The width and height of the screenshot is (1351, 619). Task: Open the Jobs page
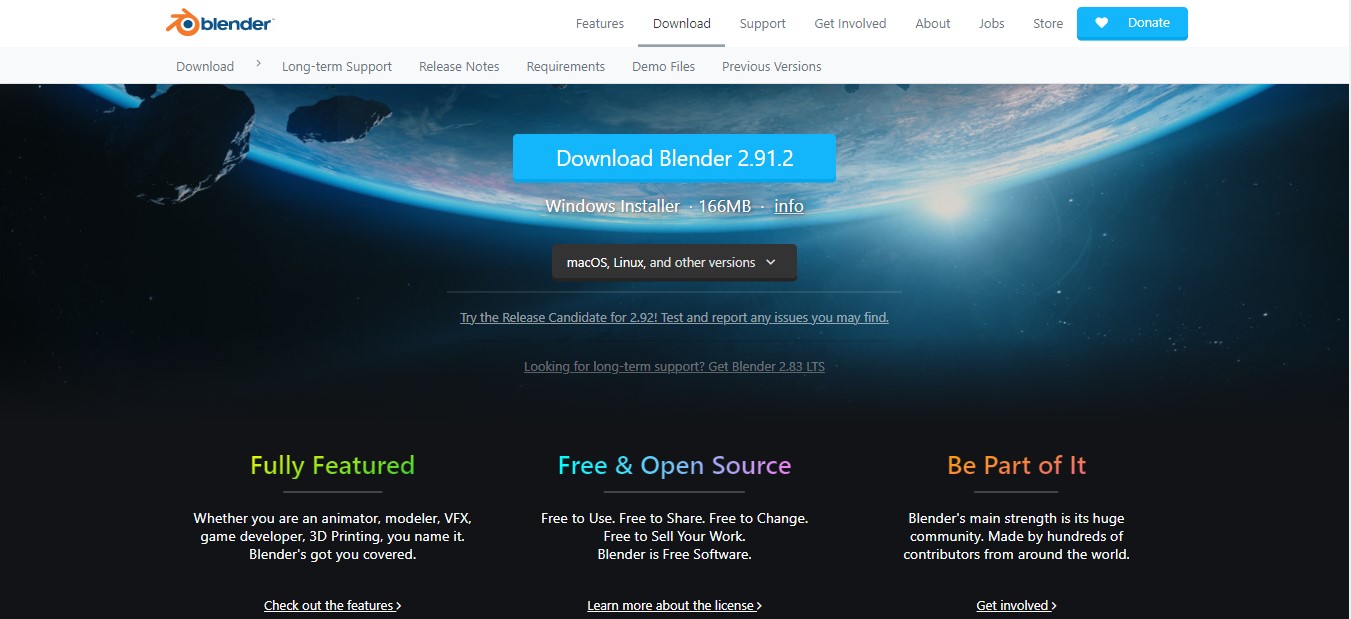[992, 23]
